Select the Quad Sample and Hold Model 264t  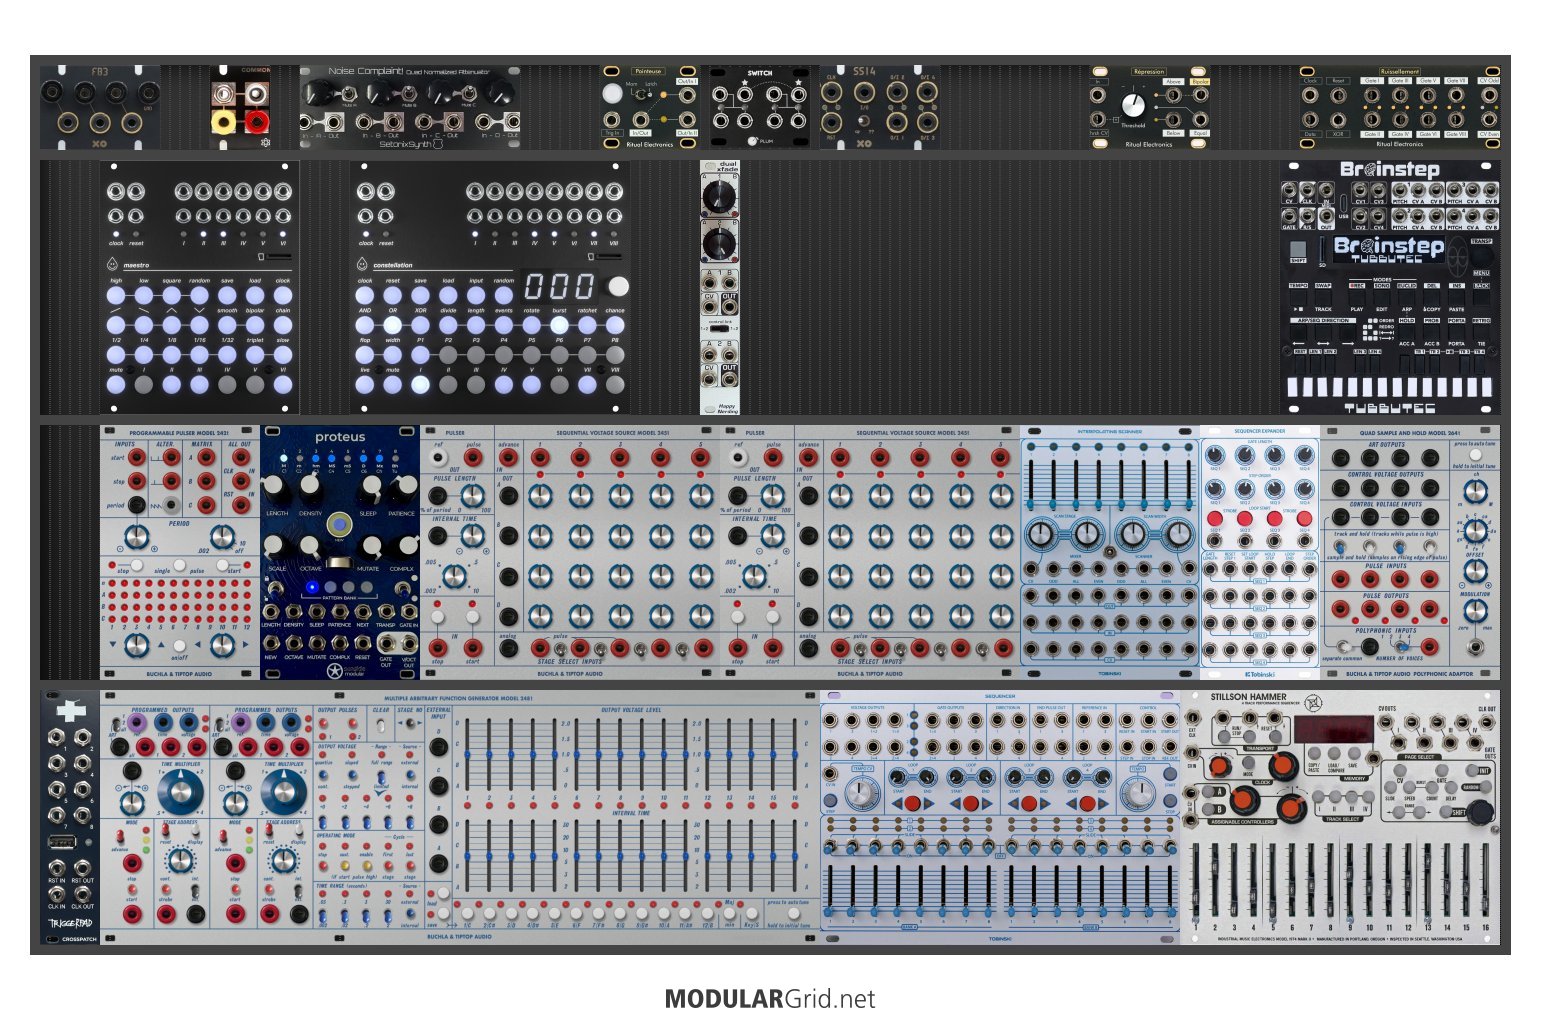[x=1410, y=552]
